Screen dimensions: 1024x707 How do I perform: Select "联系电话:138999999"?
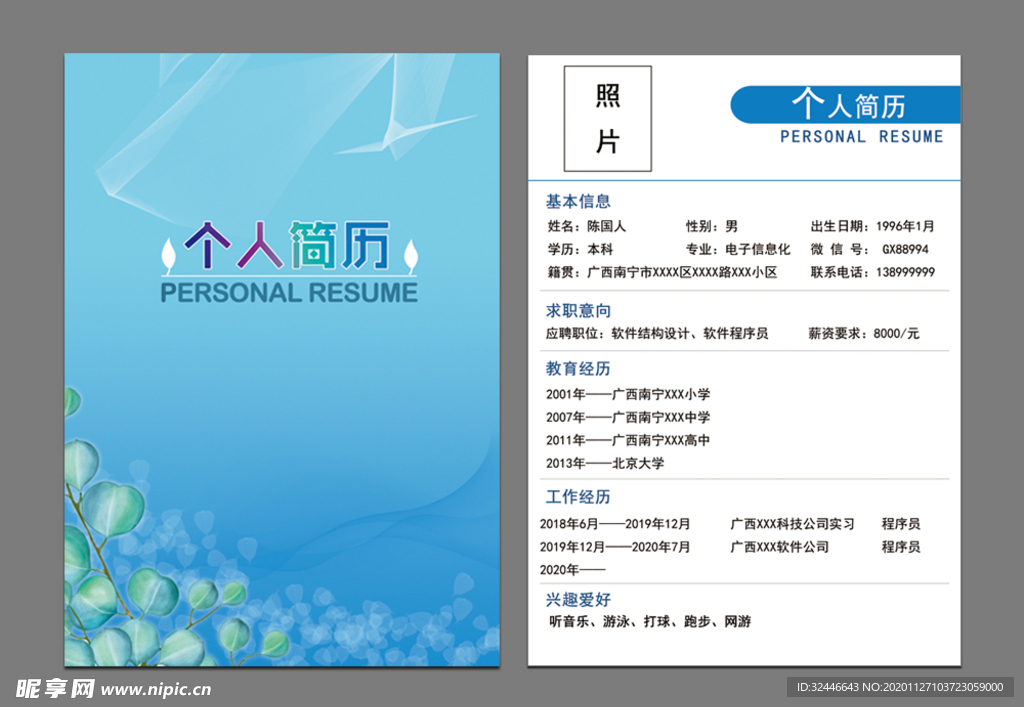(872, 272)
